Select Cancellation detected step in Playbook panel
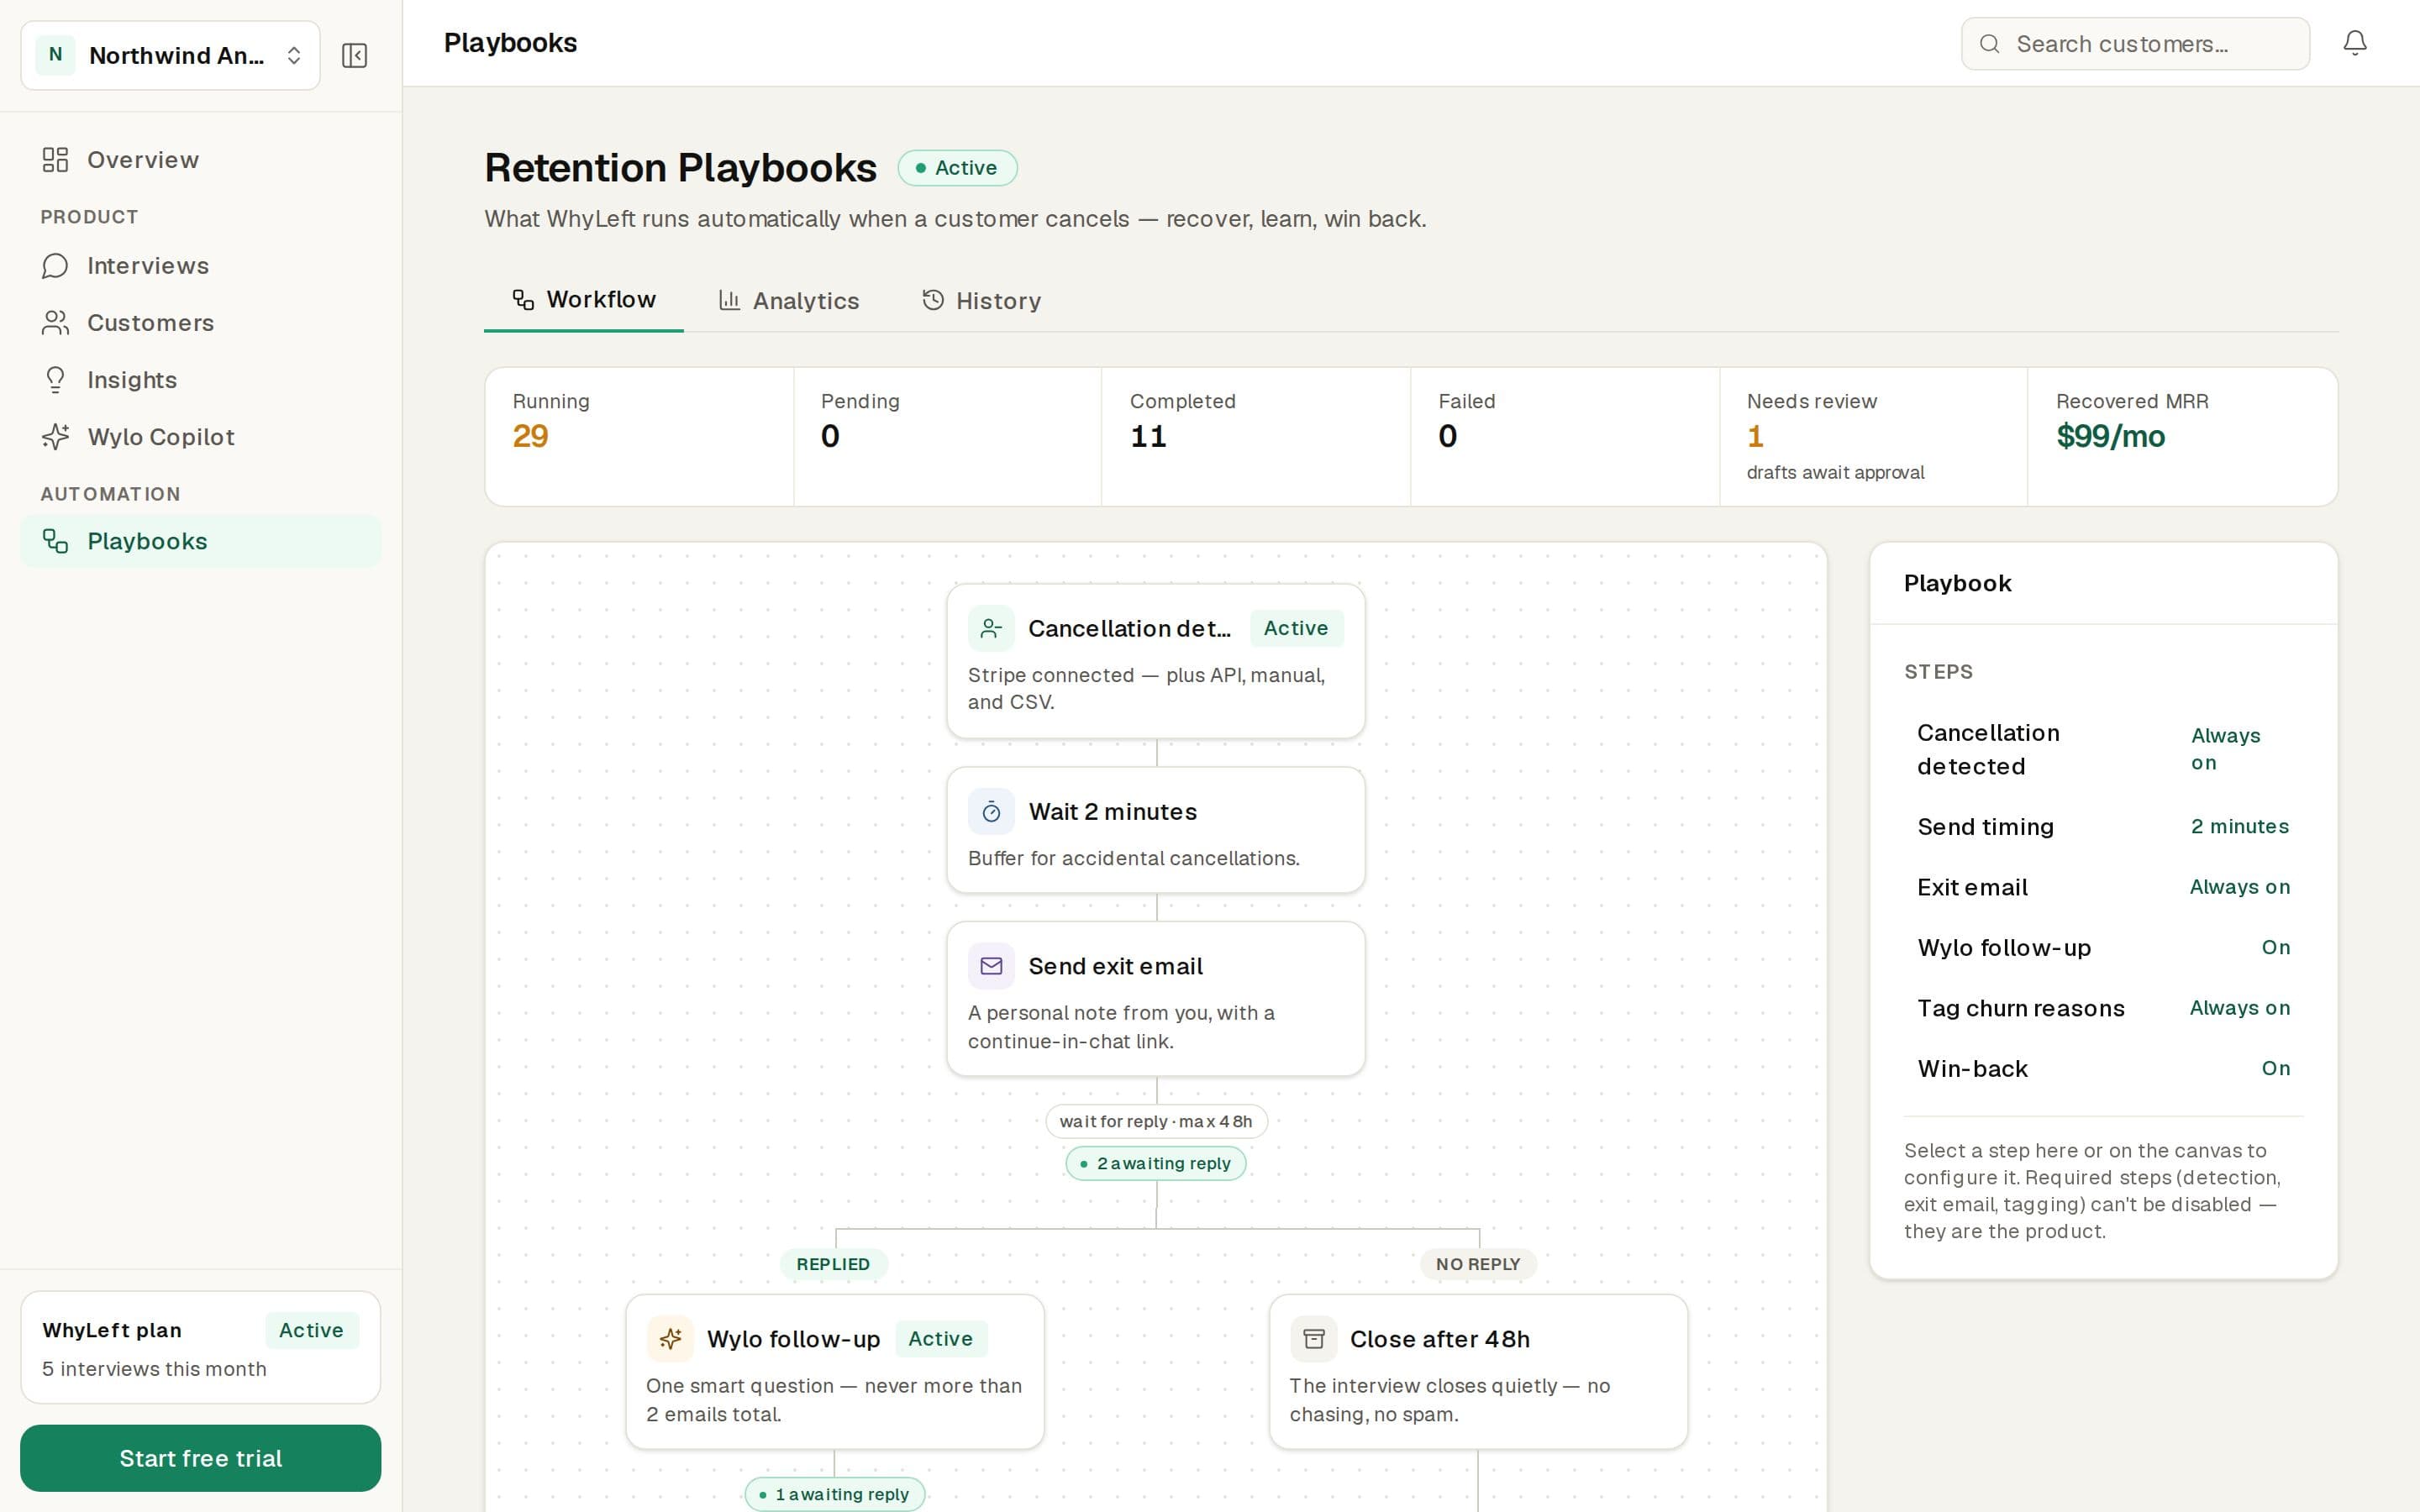 2103,749
